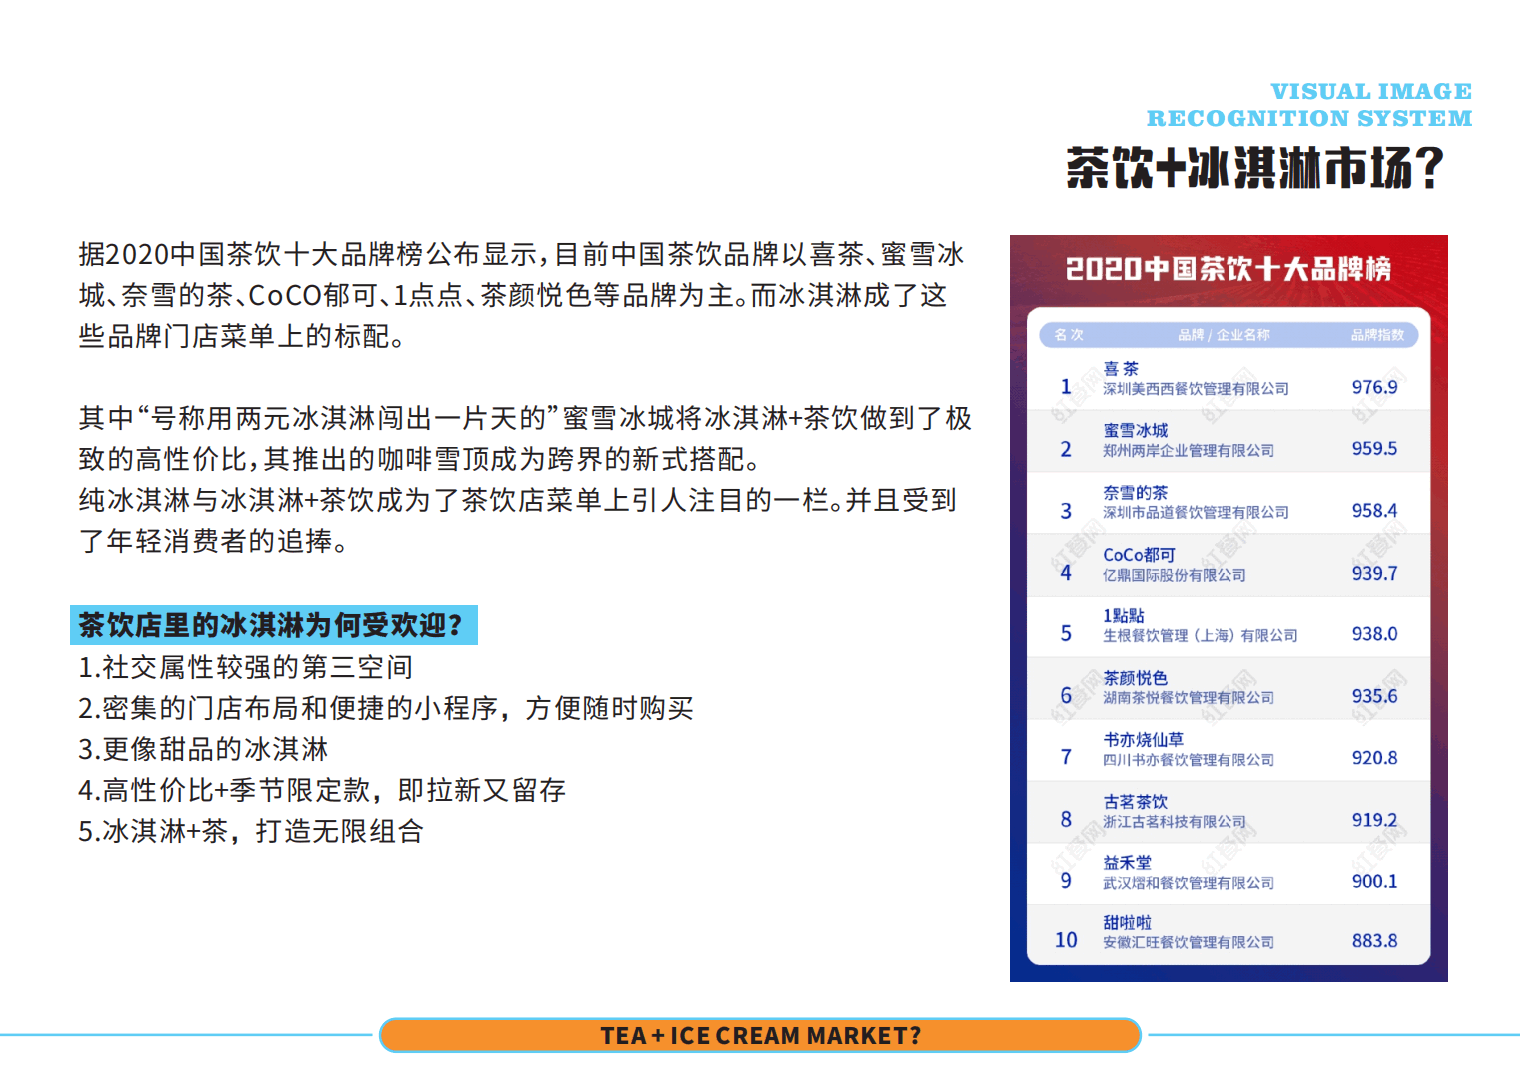
Task: Click the index value 938.0
Action: click(x=1375, y=634)
